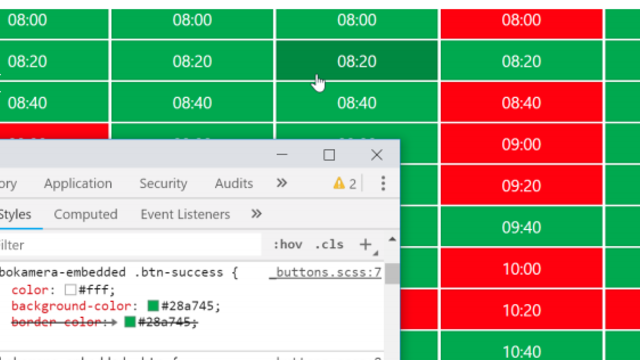Select 08:40 slot below highlighted 08:20
The width and height of the screenshot is (640, 360).
pos(357,102)
